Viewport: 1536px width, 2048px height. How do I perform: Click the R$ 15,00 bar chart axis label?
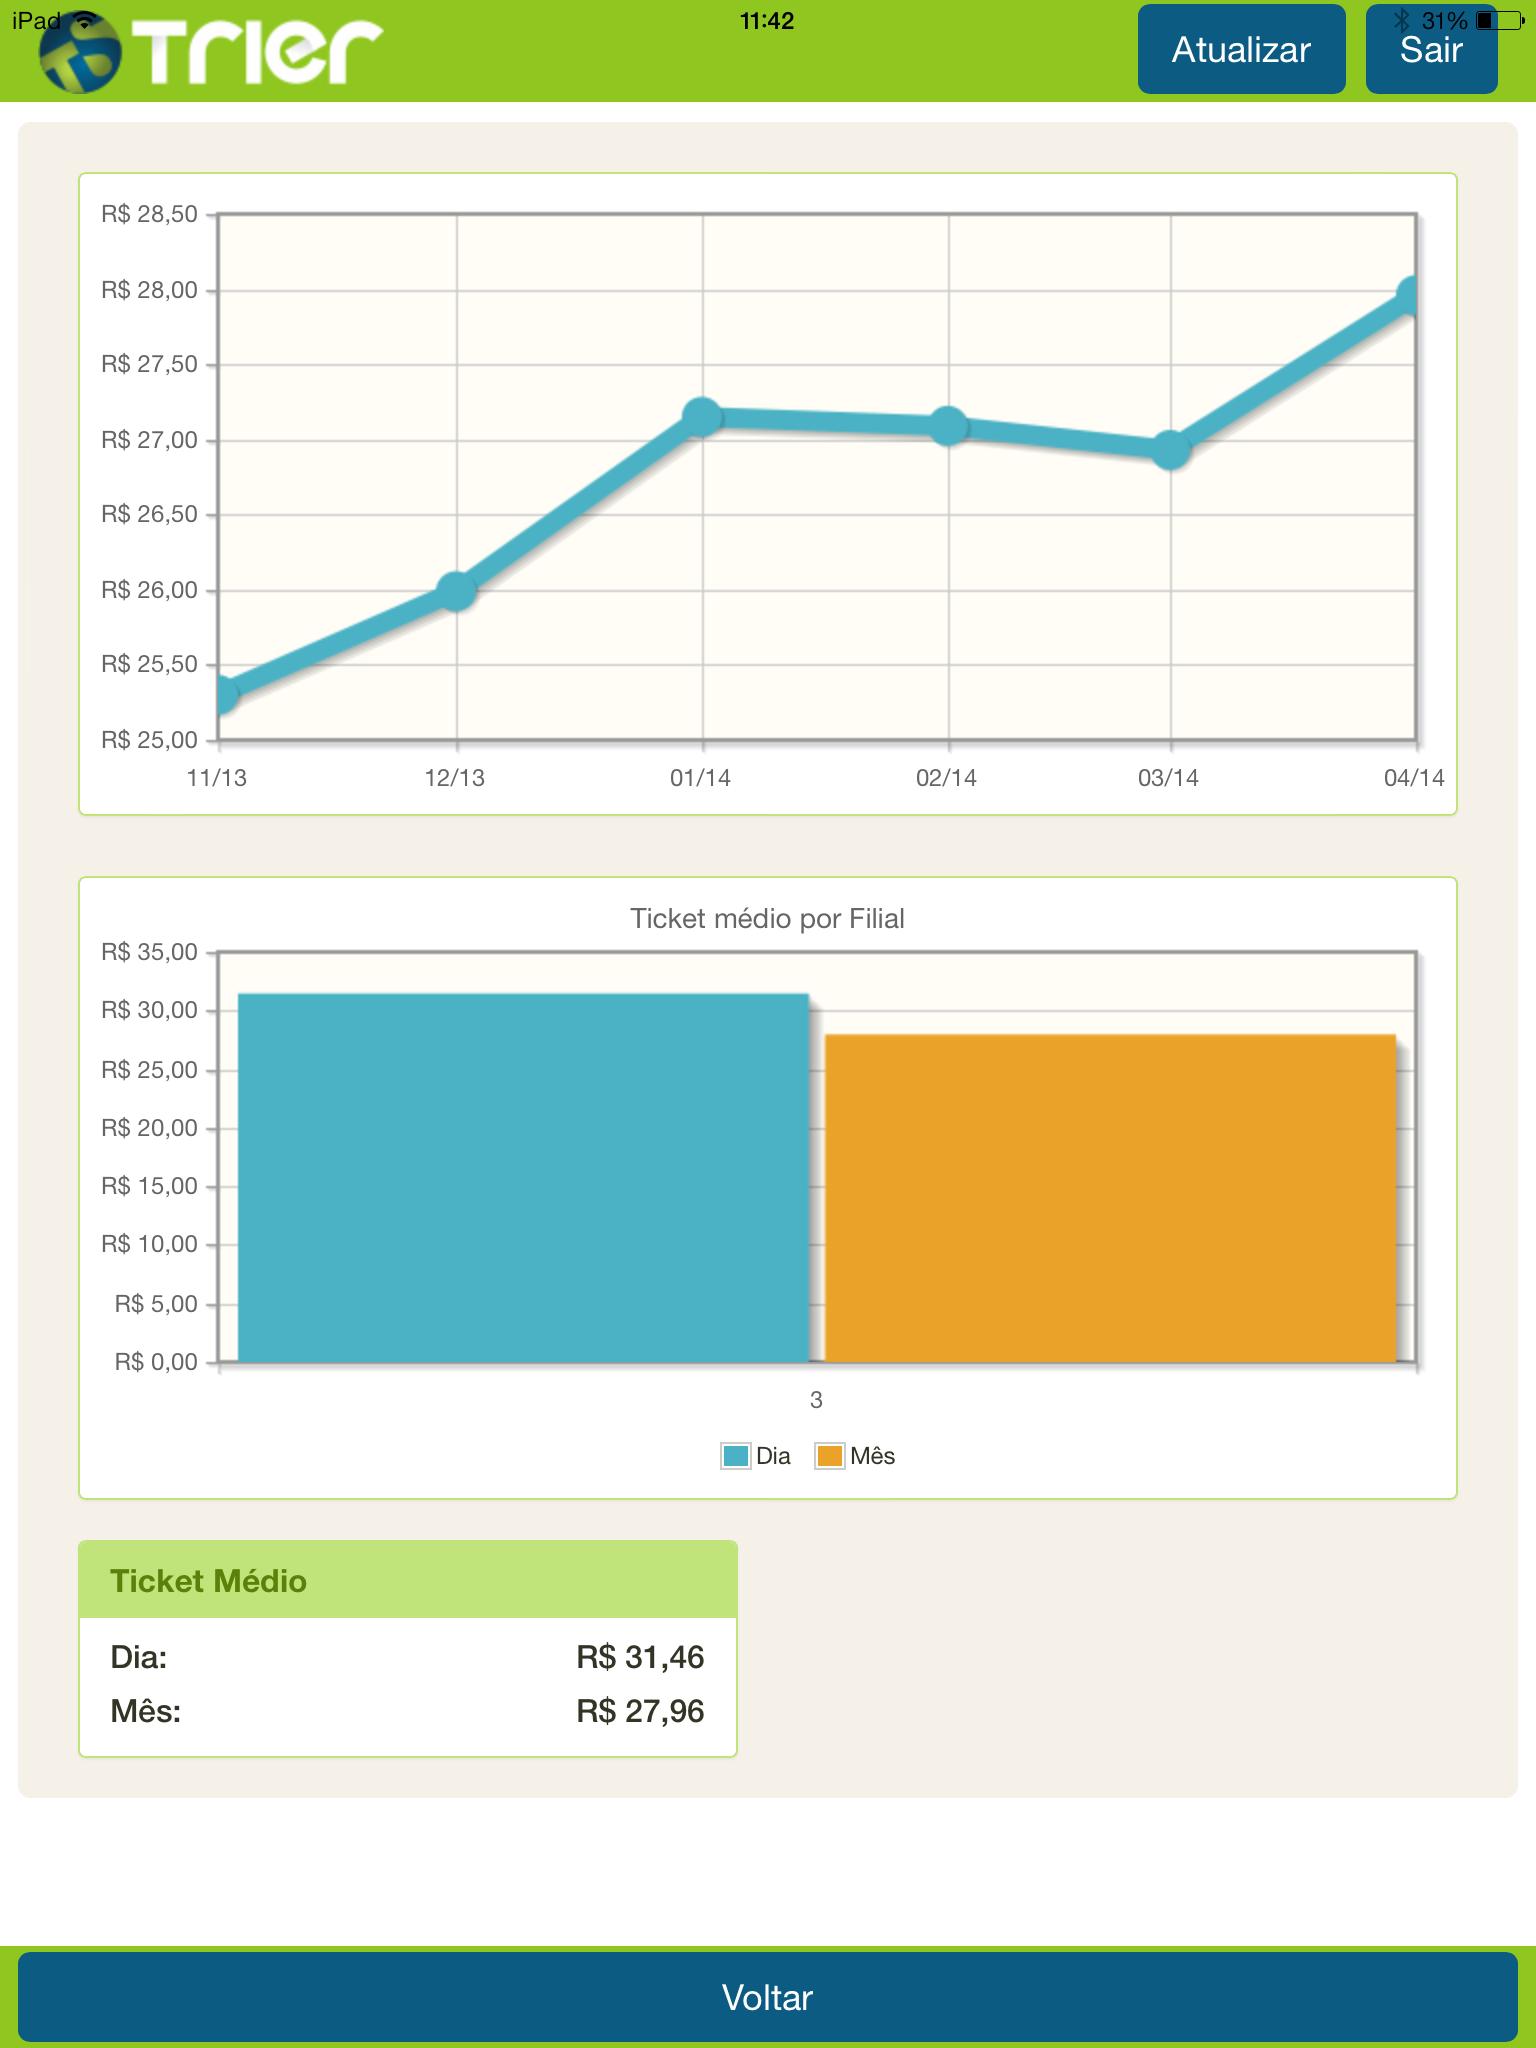click(150, 1186)
